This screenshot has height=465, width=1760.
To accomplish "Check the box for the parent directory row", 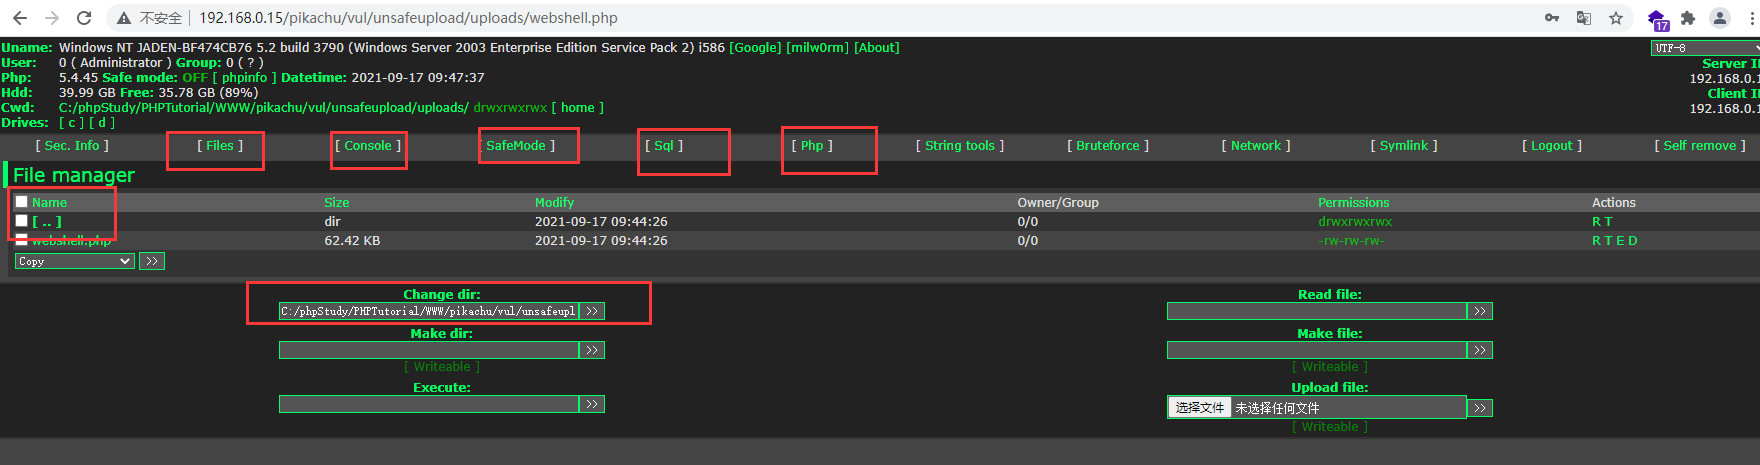I will click(21, 221).
